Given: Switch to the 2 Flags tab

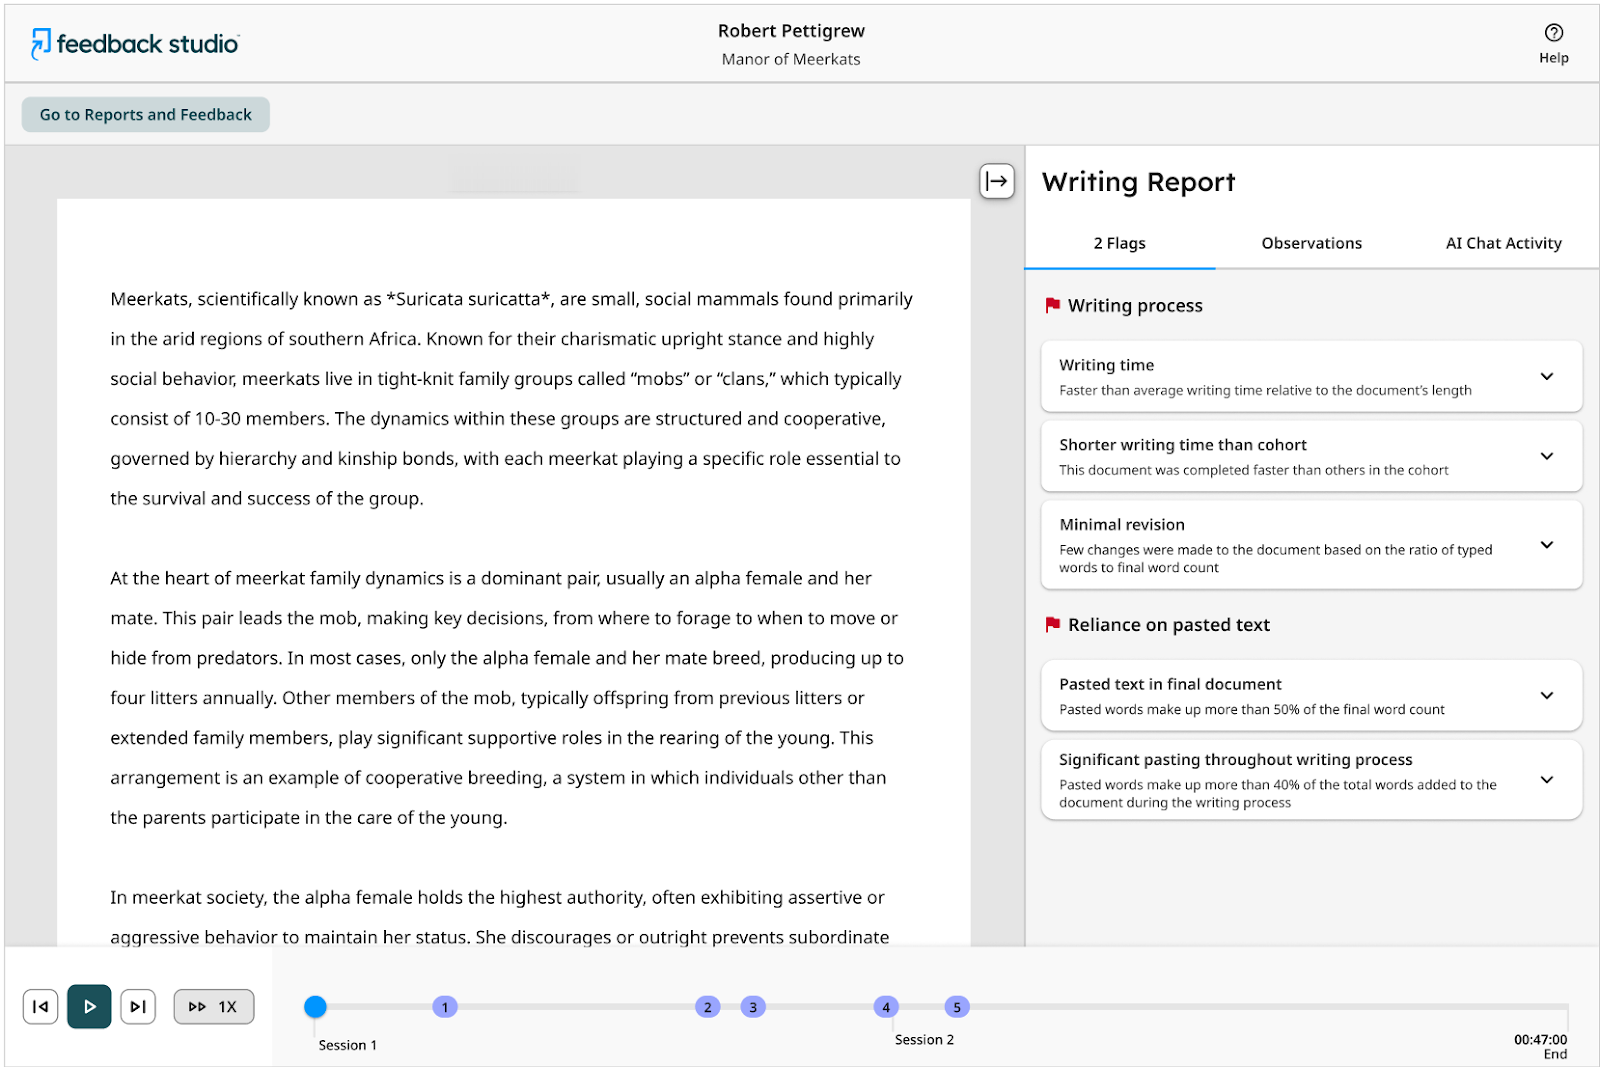Looking at the screenshot, I should [1119, 243].
